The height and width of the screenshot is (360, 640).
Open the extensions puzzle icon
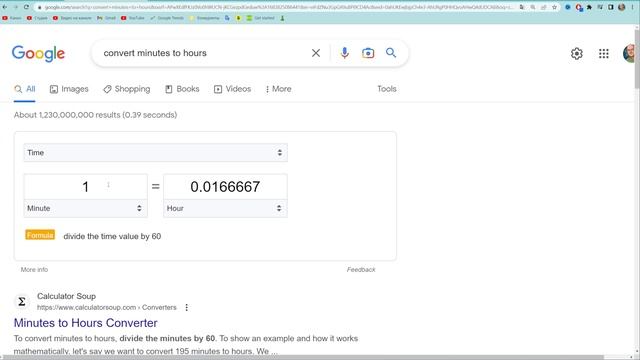click(x=589, y=7)
